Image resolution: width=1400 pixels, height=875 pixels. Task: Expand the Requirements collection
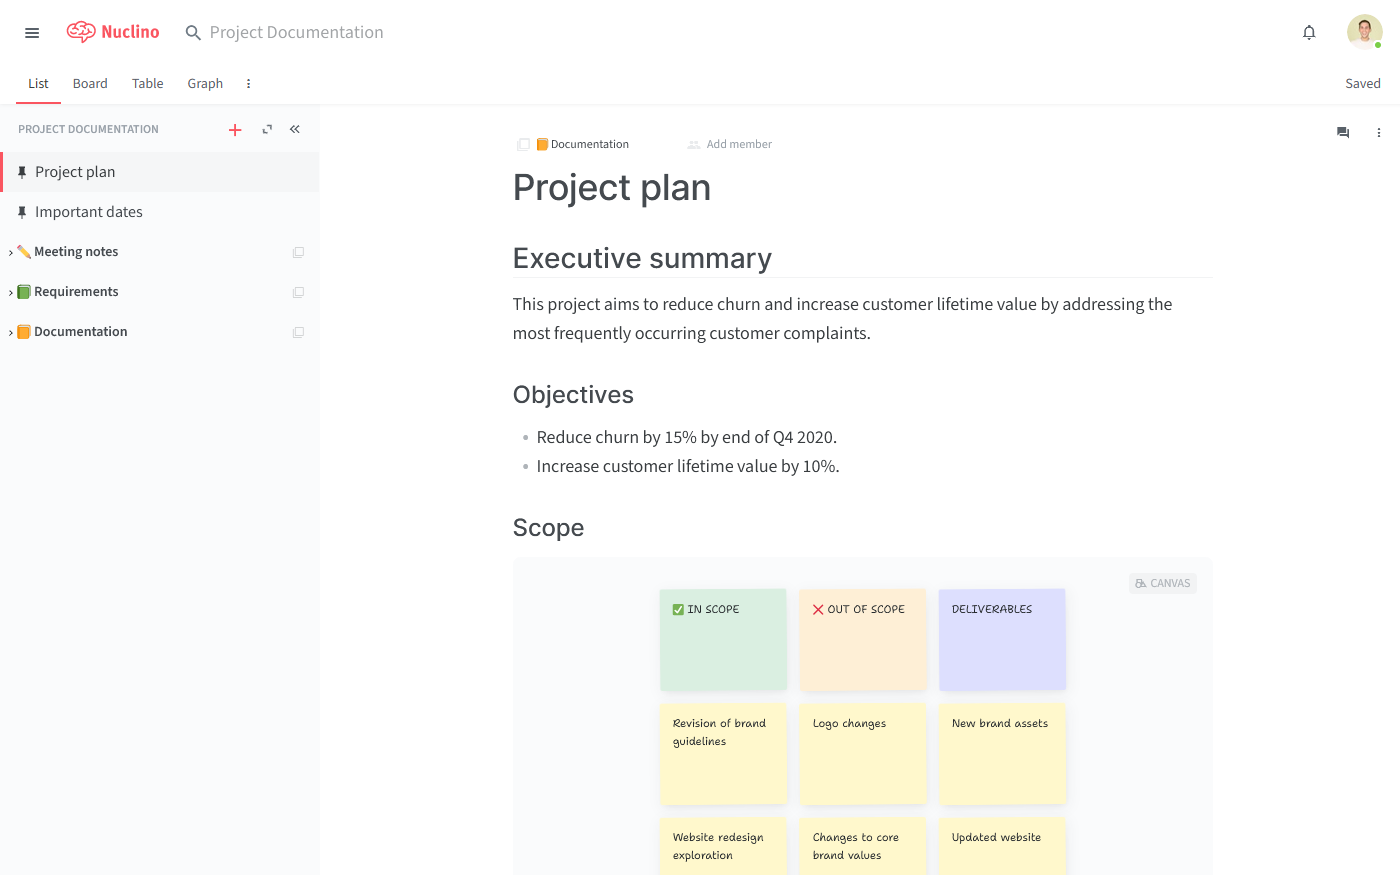click(11, 293)
